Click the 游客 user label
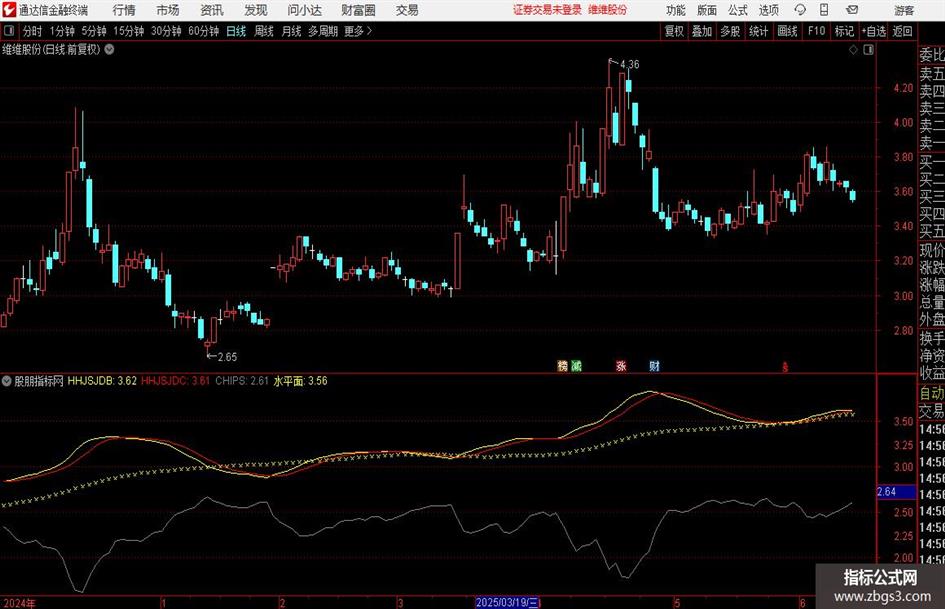This screenshot has width=945, height=609. (x=904, y=10)
